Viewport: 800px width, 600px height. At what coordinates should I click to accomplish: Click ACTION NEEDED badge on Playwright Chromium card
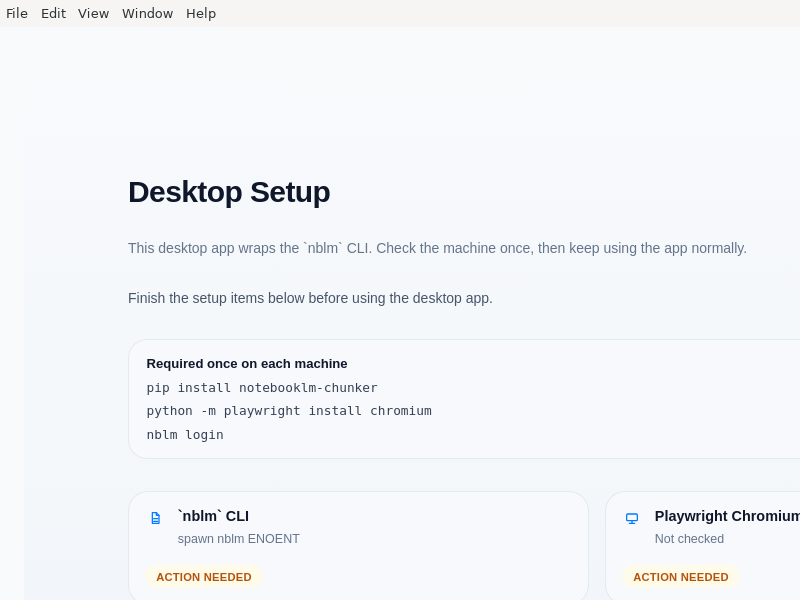681,577
